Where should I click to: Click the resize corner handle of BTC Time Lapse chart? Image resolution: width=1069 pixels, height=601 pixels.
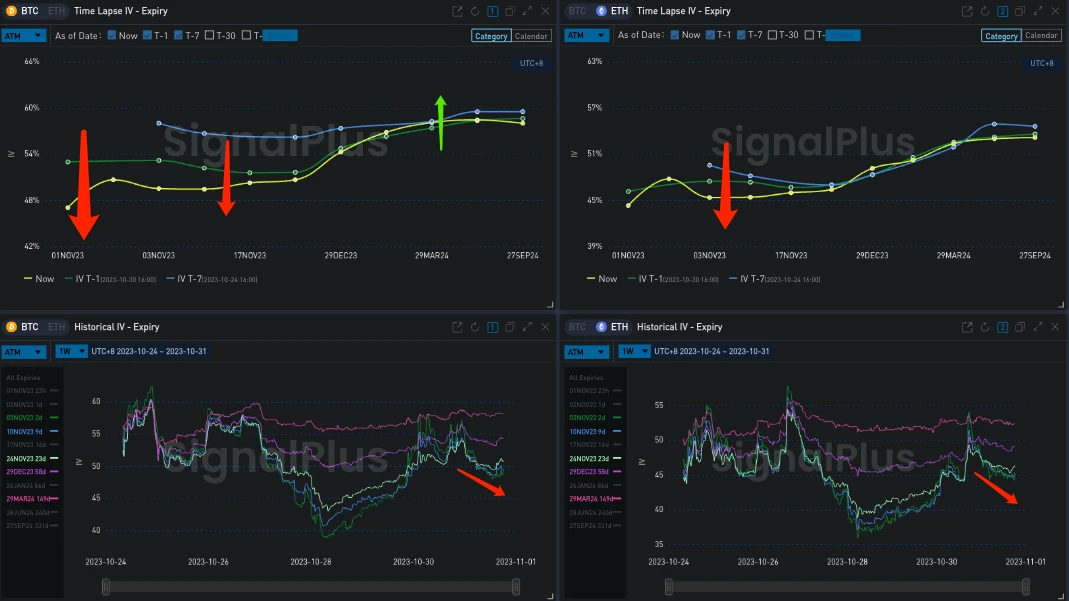(550, 304)
